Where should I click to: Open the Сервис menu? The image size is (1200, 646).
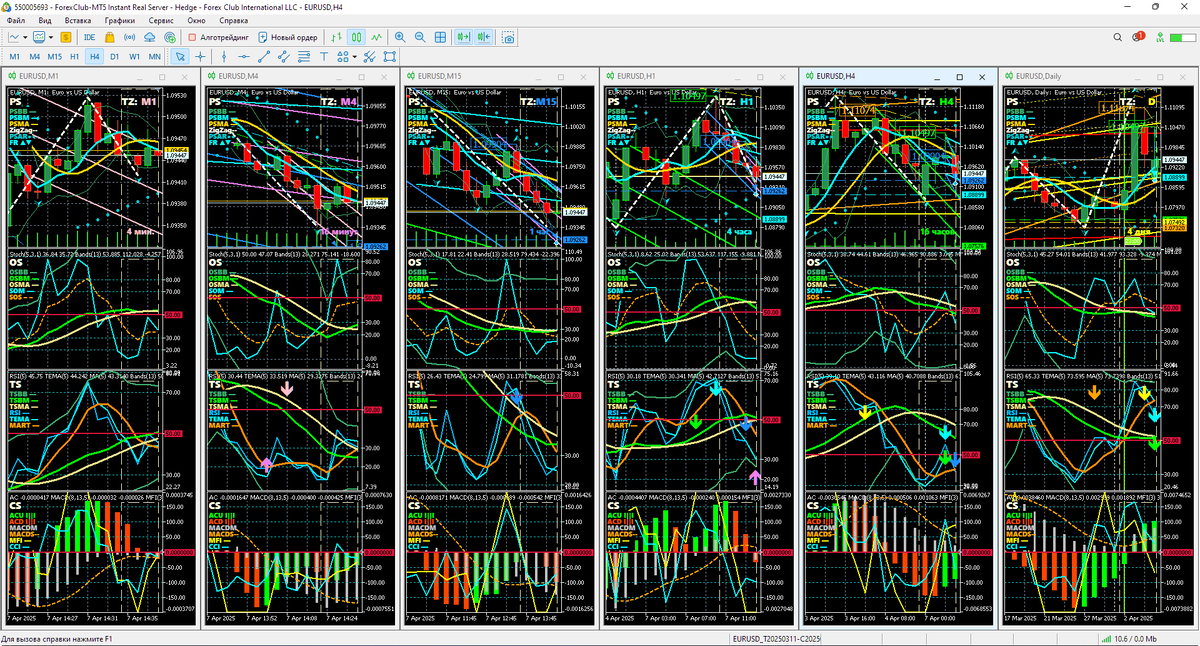click(x=160, y=20)
